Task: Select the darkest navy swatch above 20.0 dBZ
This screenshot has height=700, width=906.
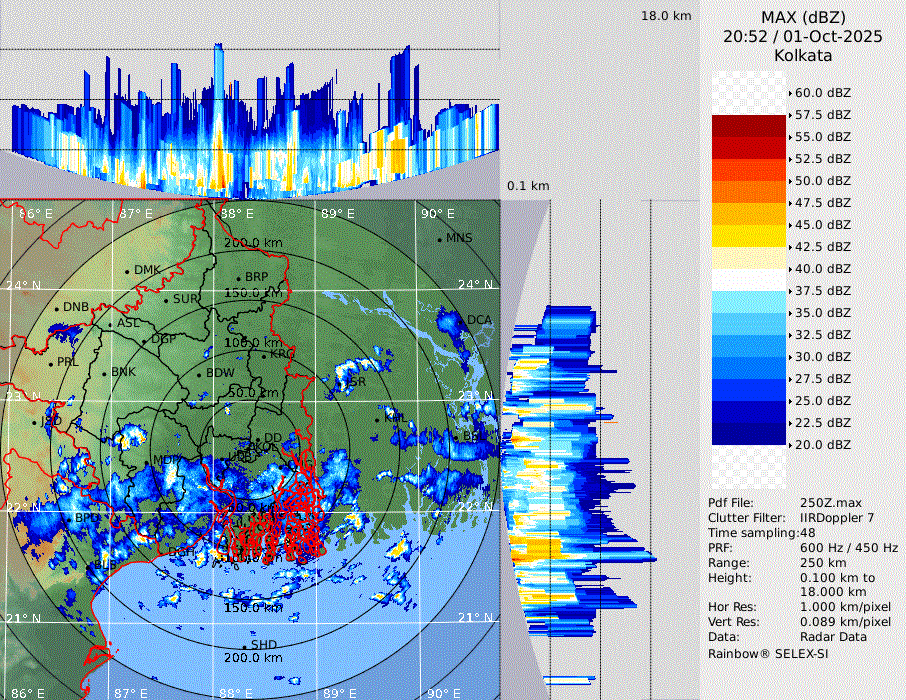Action: pyautogui.click(x=749, y=434)
